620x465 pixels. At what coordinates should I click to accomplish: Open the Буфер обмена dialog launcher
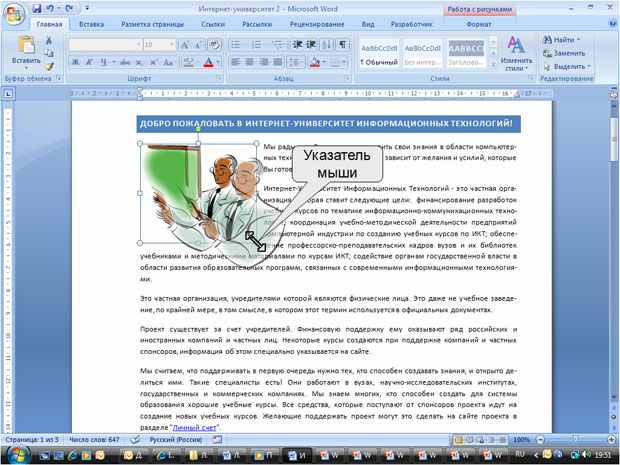(x=59, y=78)
